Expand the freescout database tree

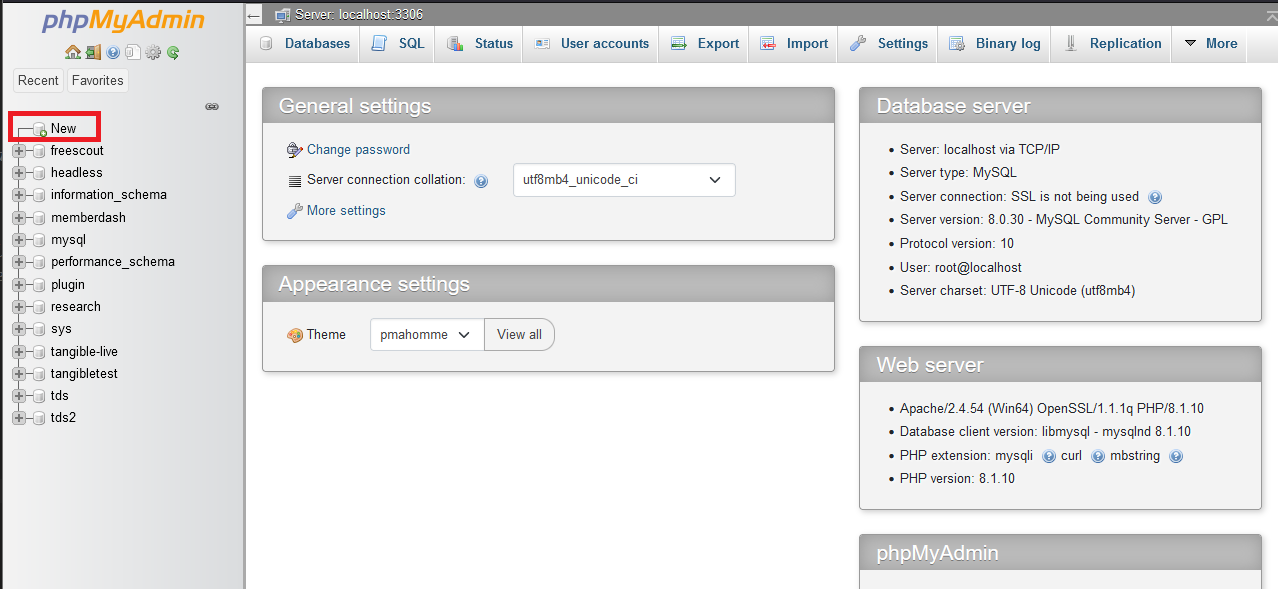click(x=18, y=150)
